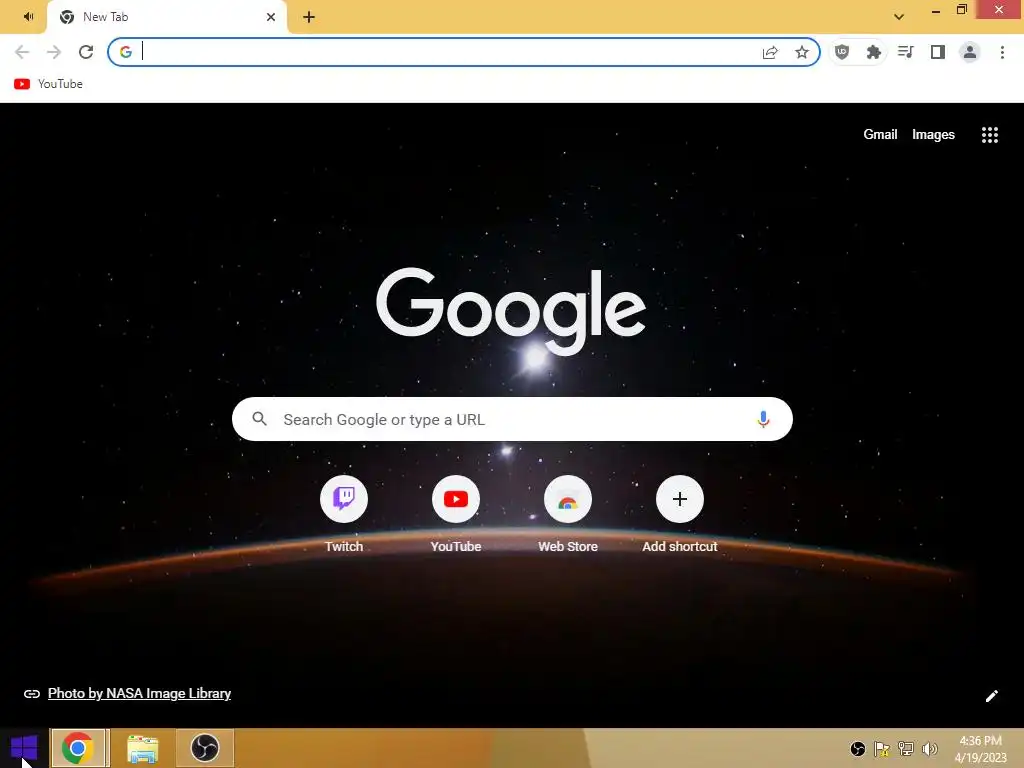Open OBS Studio from the taskbar
The width and height of the screenshot is (1024, 768).
click(x=205, y=748)
